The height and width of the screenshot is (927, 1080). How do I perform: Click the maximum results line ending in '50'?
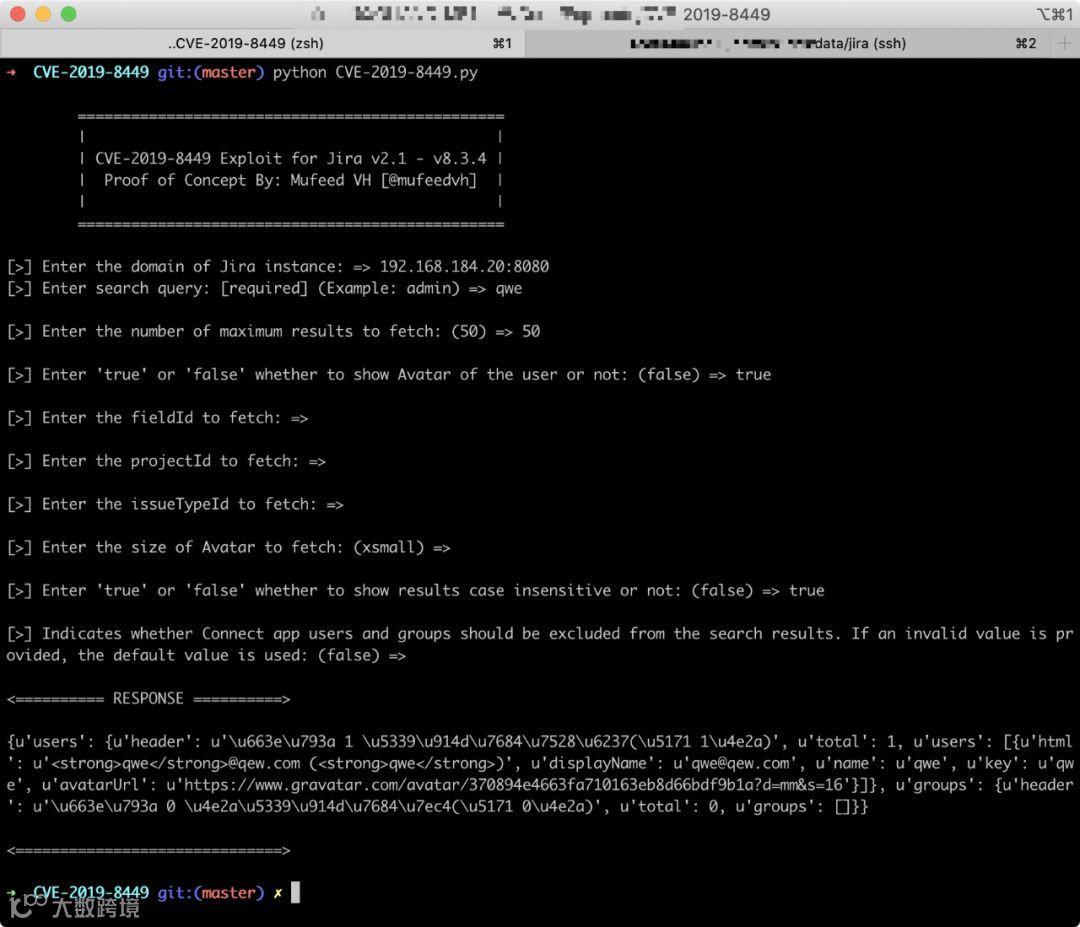(273, 331)
